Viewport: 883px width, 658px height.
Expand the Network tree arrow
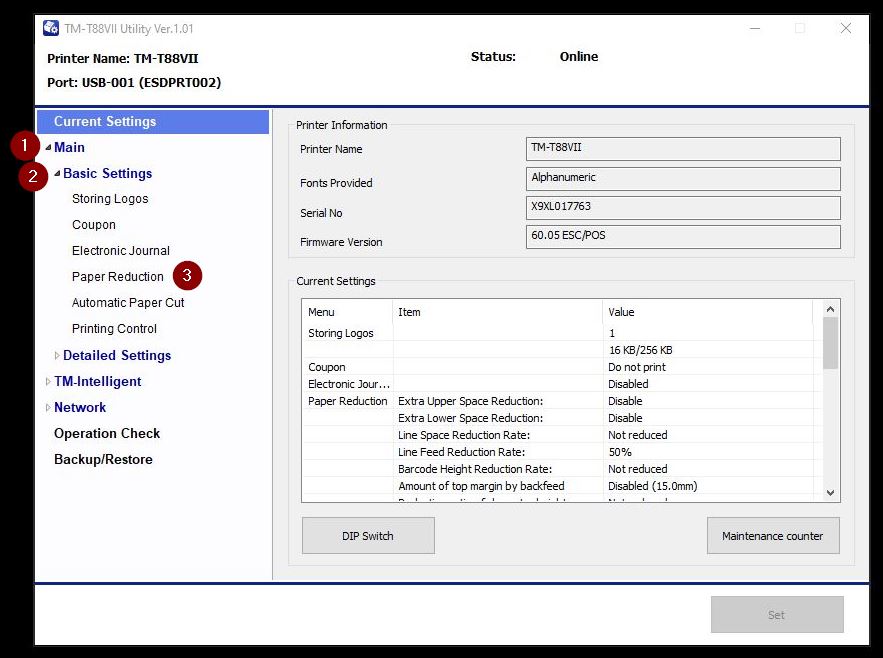(x=48, y=407)
